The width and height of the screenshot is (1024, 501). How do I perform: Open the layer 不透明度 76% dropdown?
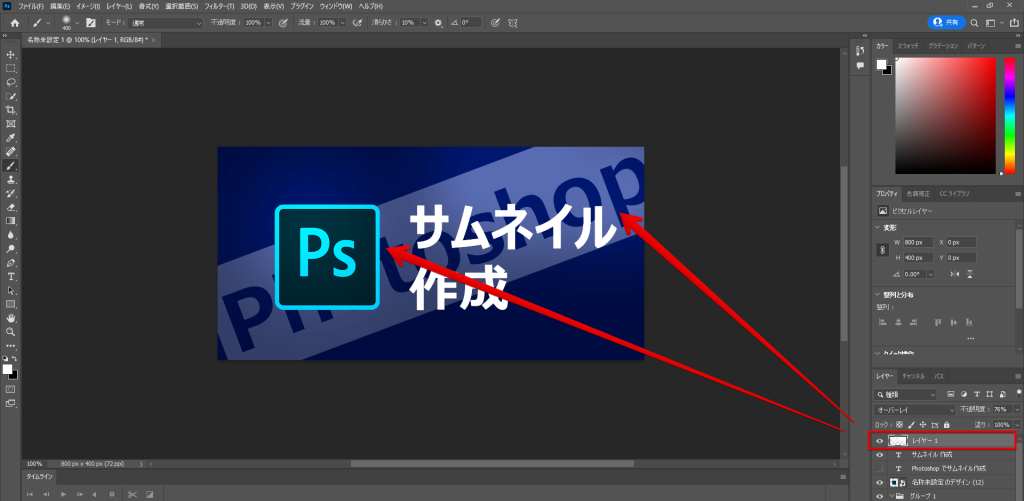pos(1017,410)
